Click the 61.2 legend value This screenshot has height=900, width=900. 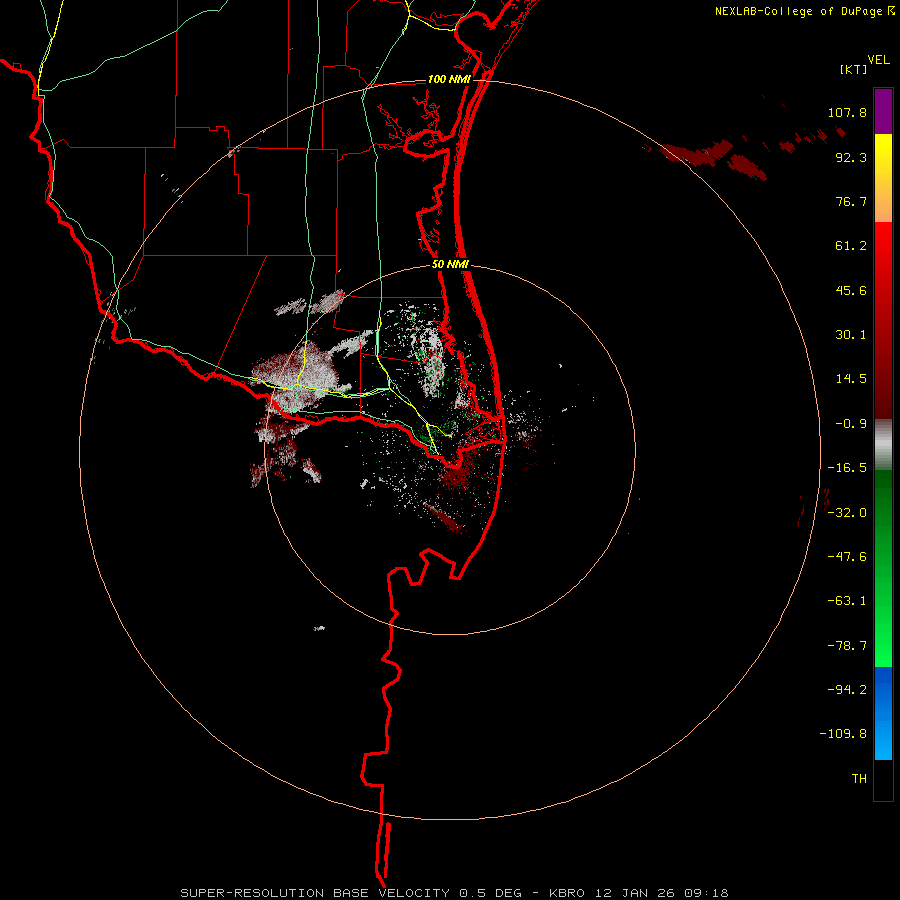851,246
